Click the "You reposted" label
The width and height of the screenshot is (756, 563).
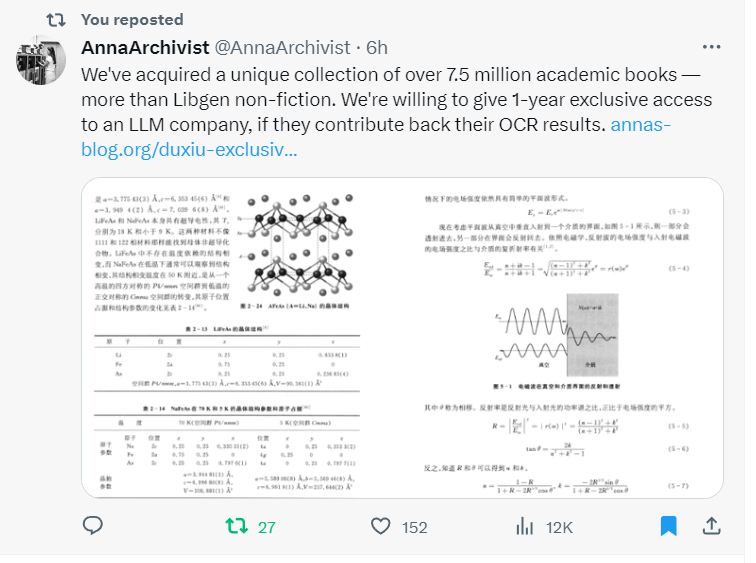click(x=132, y=19)
